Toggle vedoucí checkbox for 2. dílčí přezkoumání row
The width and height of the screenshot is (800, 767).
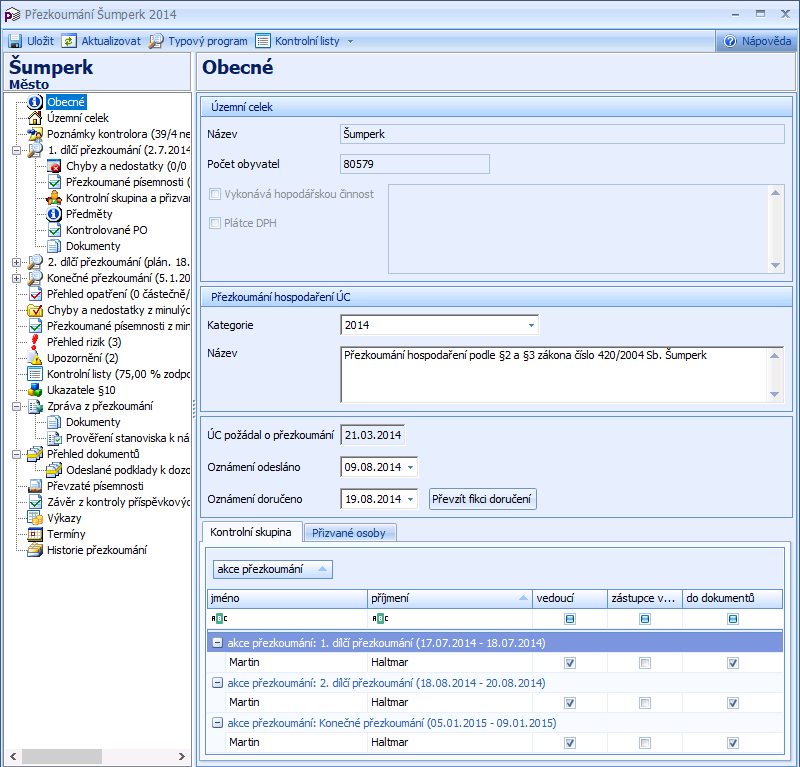tap(570, 703)
